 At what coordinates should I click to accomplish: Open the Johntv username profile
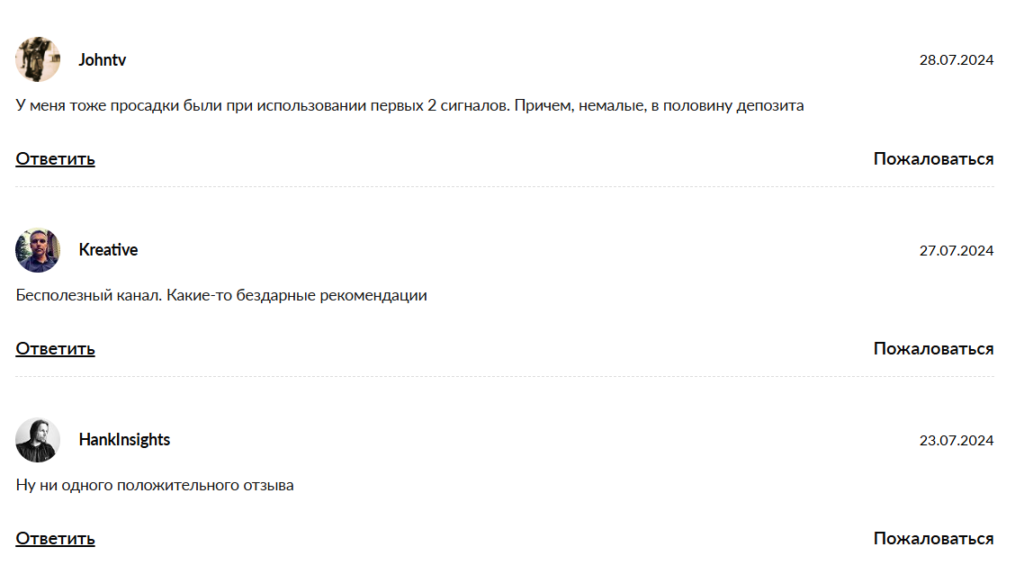click(102, 60)
